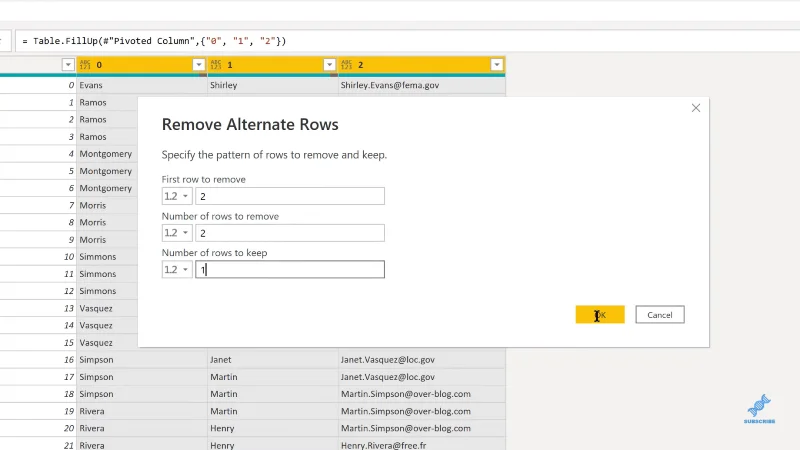
Task: Confirm the dialog with the OK button
Action: tap(600, 315)
